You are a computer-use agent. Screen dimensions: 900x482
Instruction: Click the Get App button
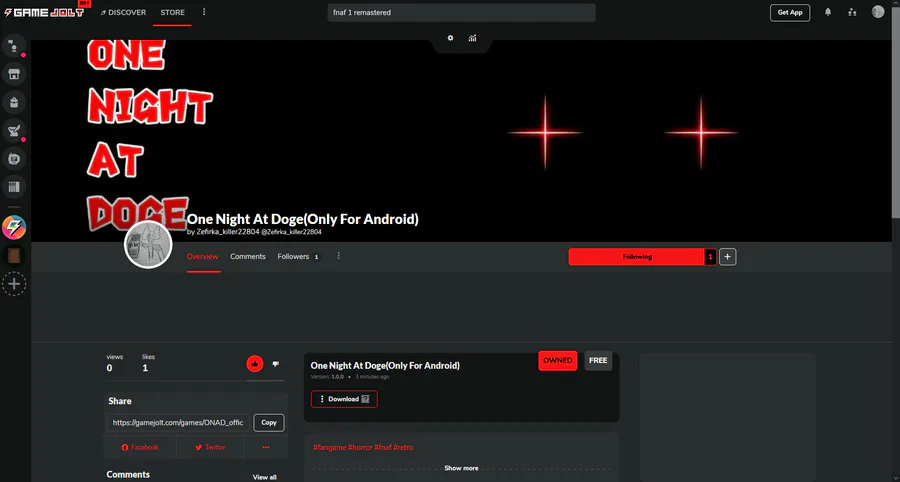tap(790, 13)
